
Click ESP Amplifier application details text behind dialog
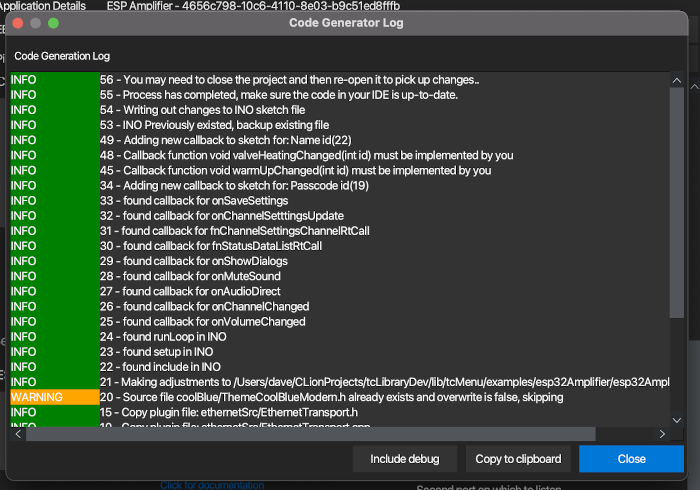click(253, 6)
